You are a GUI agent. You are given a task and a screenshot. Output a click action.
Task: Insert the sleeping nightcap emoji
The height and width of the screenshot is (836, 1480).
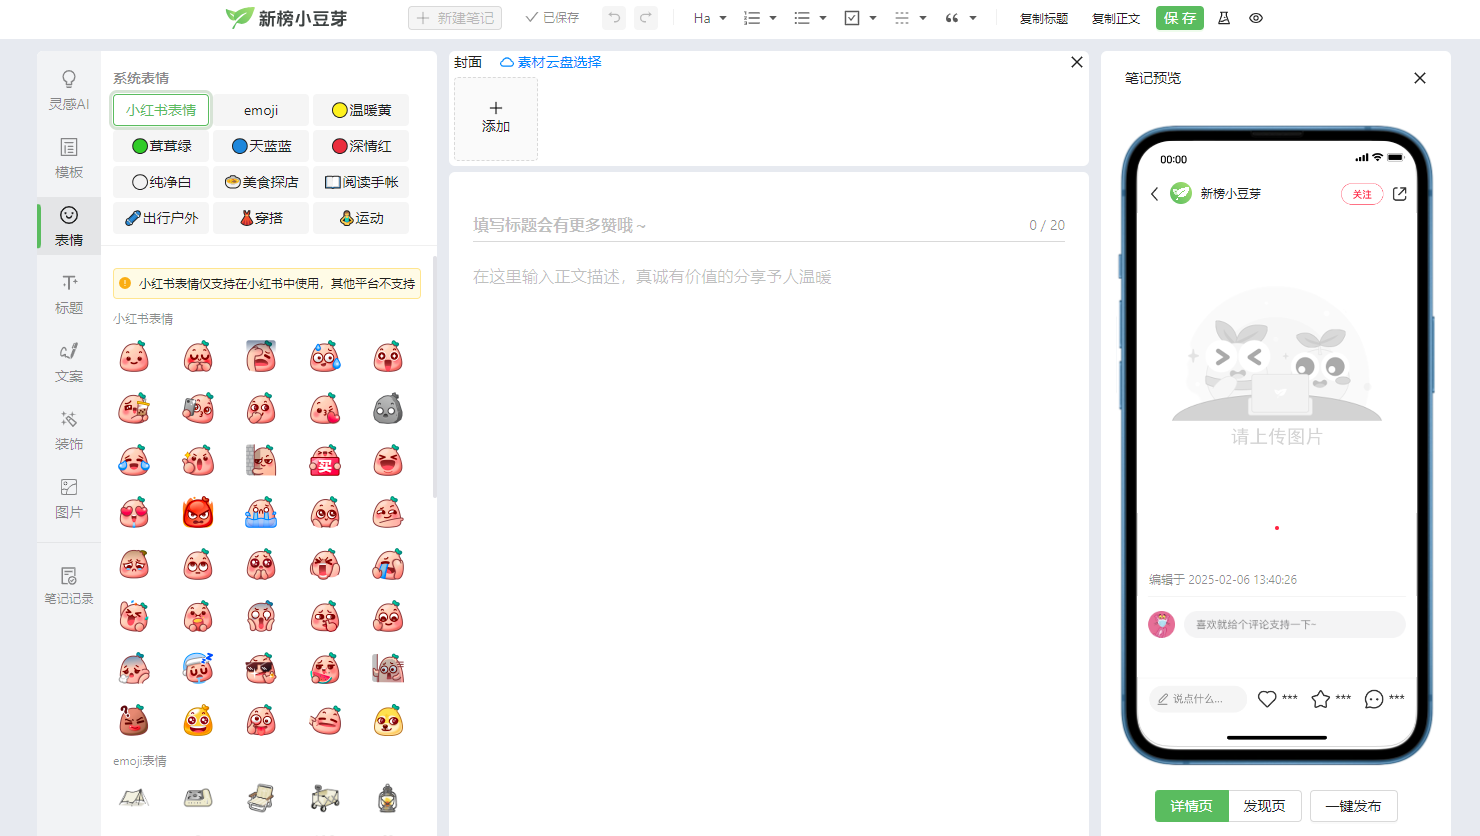(198, 669)
